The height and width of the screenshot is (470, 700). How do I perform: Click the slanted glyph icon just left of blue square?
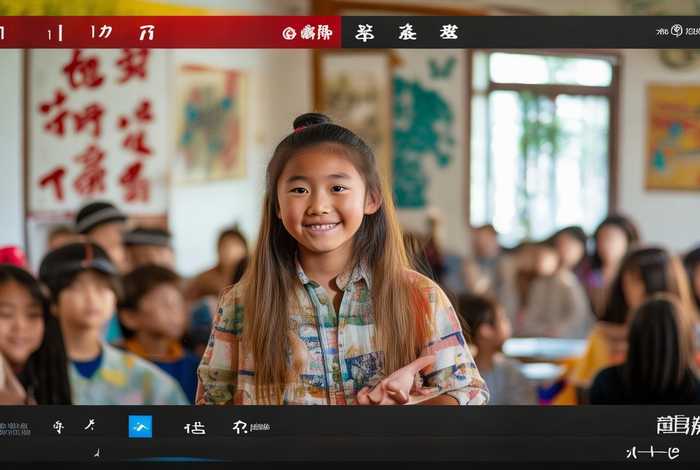coord(90,424)
